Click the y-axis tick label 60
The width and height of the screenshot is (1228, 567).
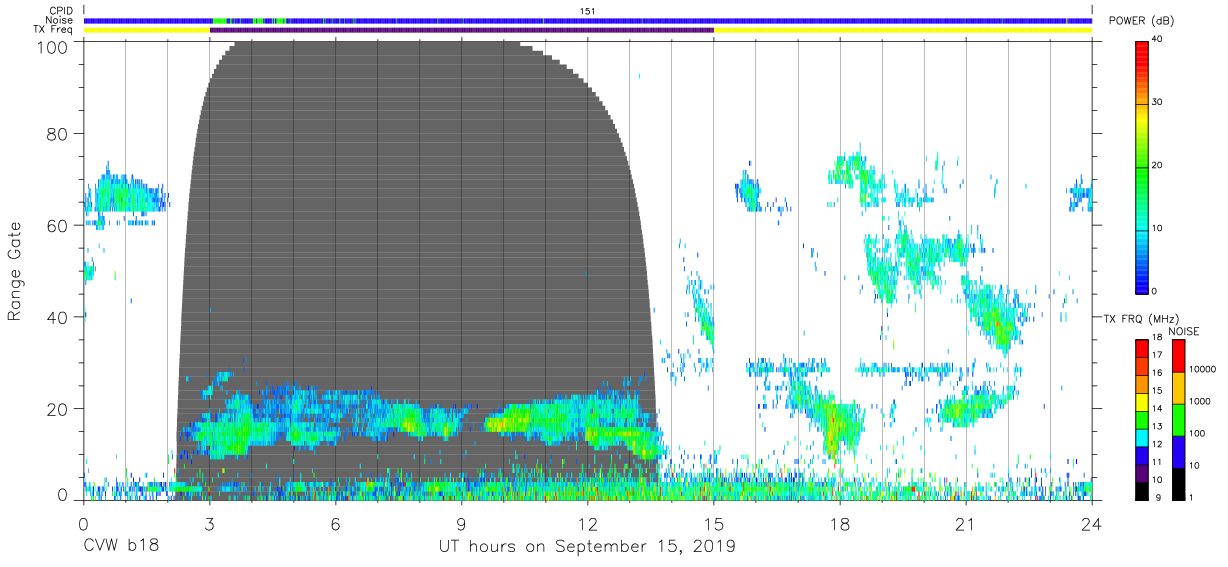point(57,225)
